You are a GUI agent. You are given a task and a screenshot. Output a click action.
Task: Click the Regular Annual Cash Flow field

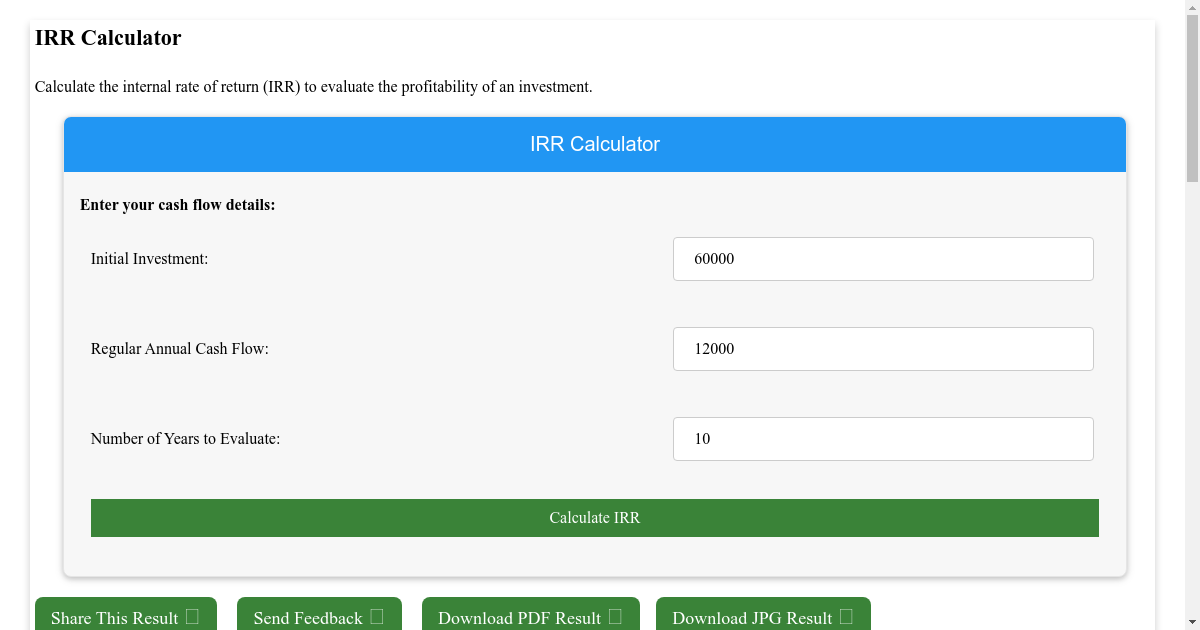(x=882, y=349)
